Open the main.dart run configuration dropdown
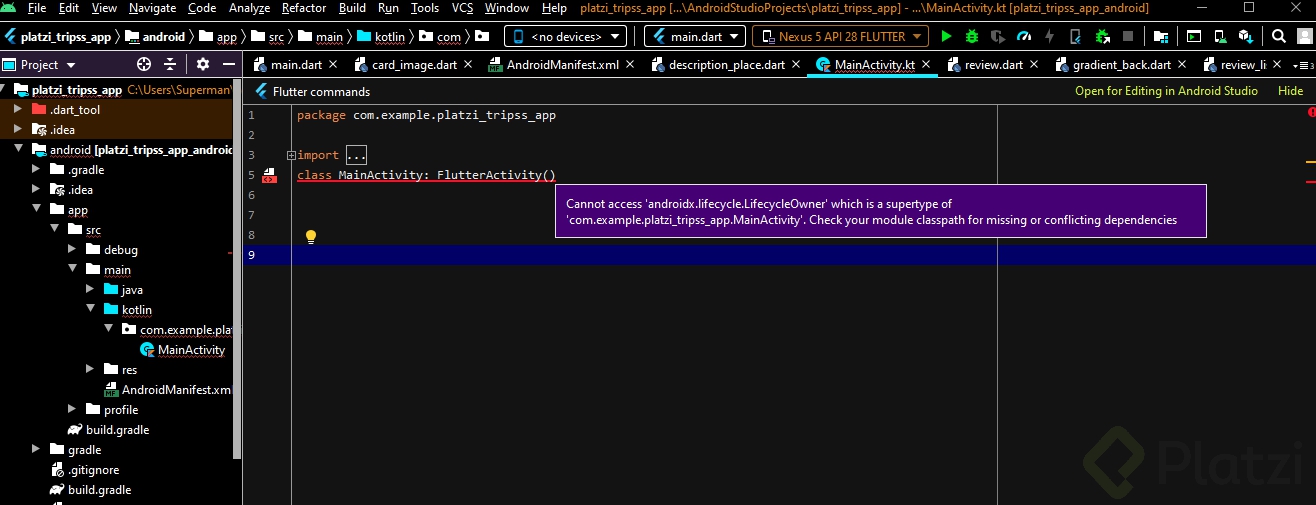The width and height of the screenshot is (1316, 505). click(695, 36)
